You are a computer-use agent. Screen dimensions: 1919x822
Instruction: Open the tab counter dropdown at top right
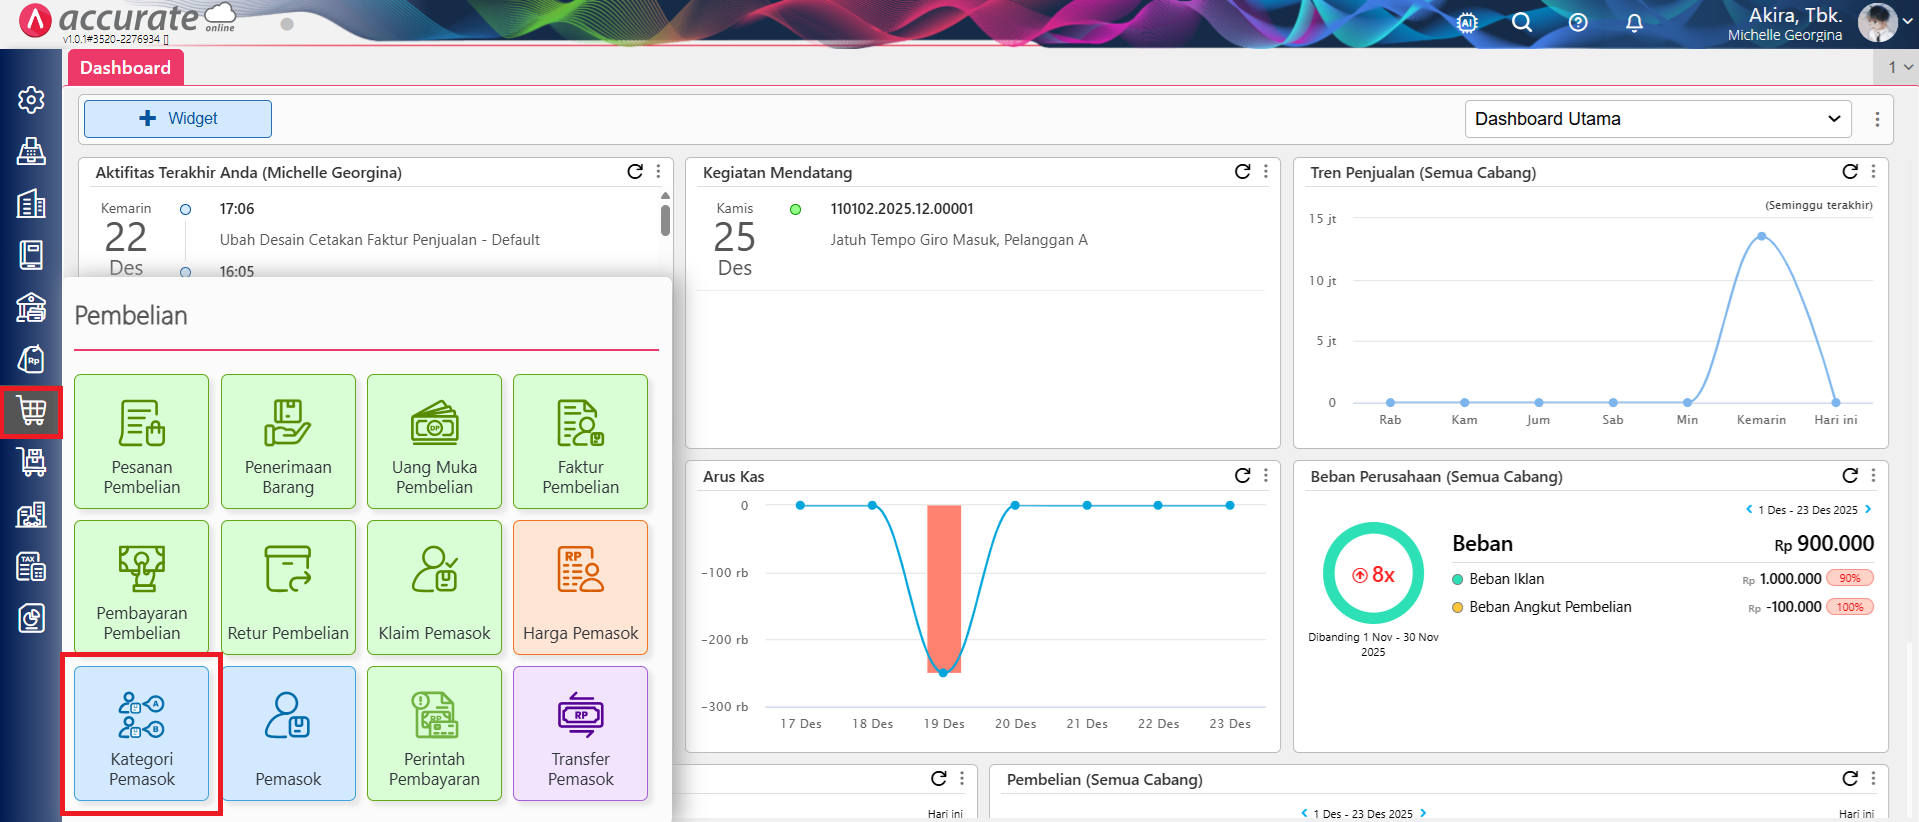(1898, 67)
